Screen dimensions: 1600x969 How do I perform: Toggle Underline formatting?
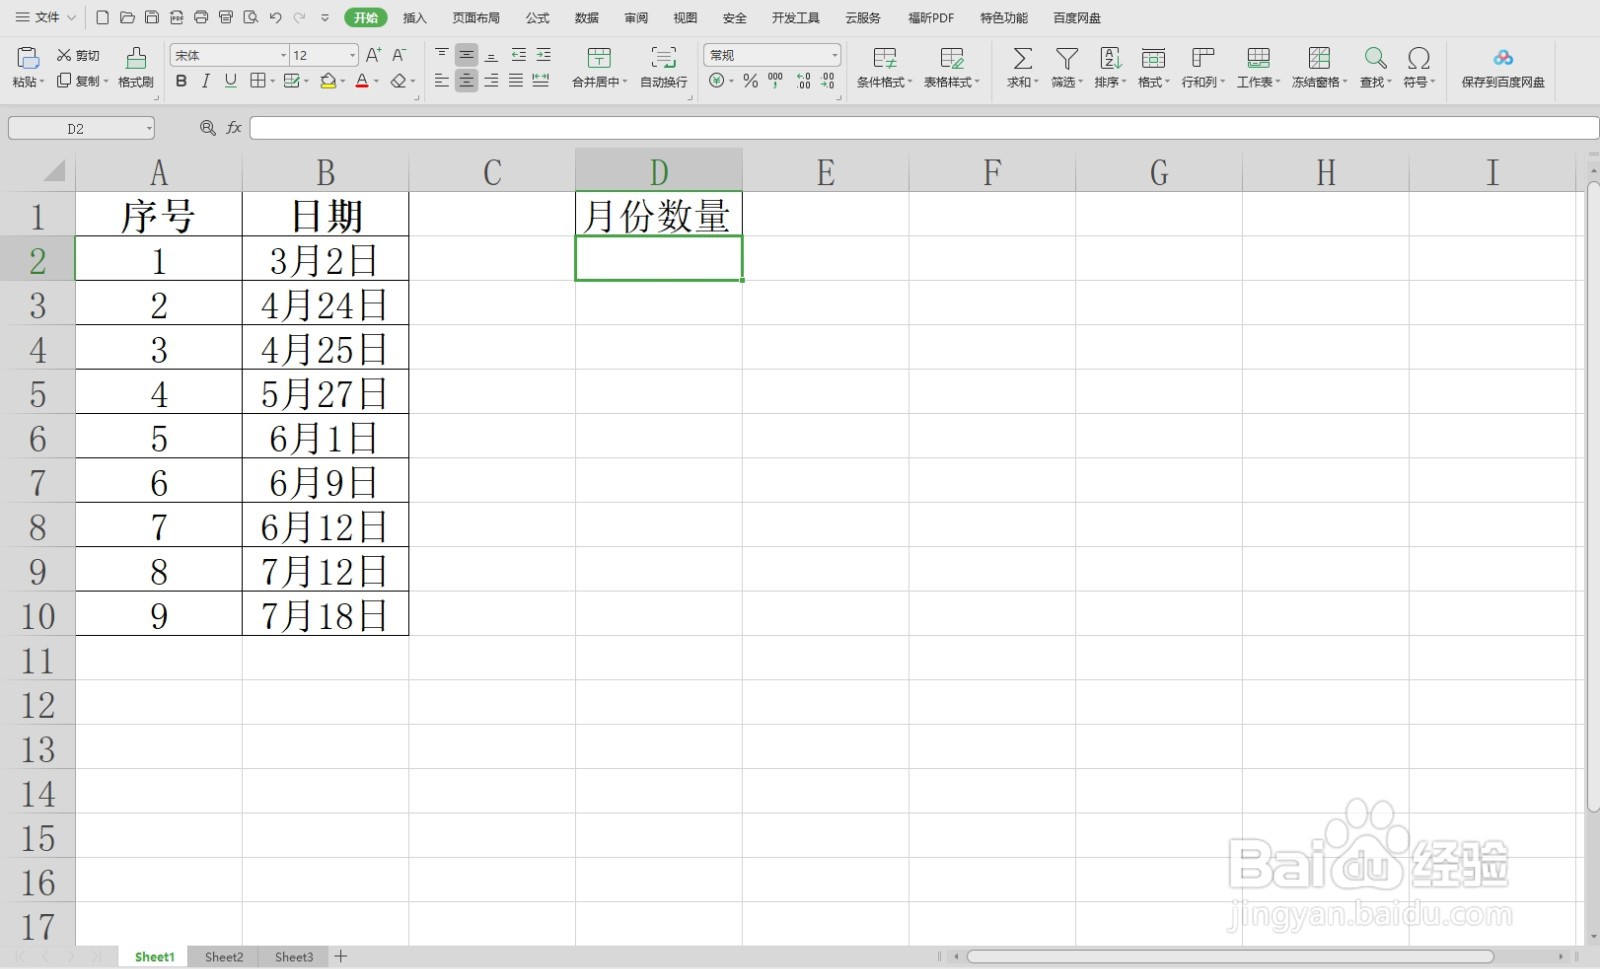tap(231, 81)
